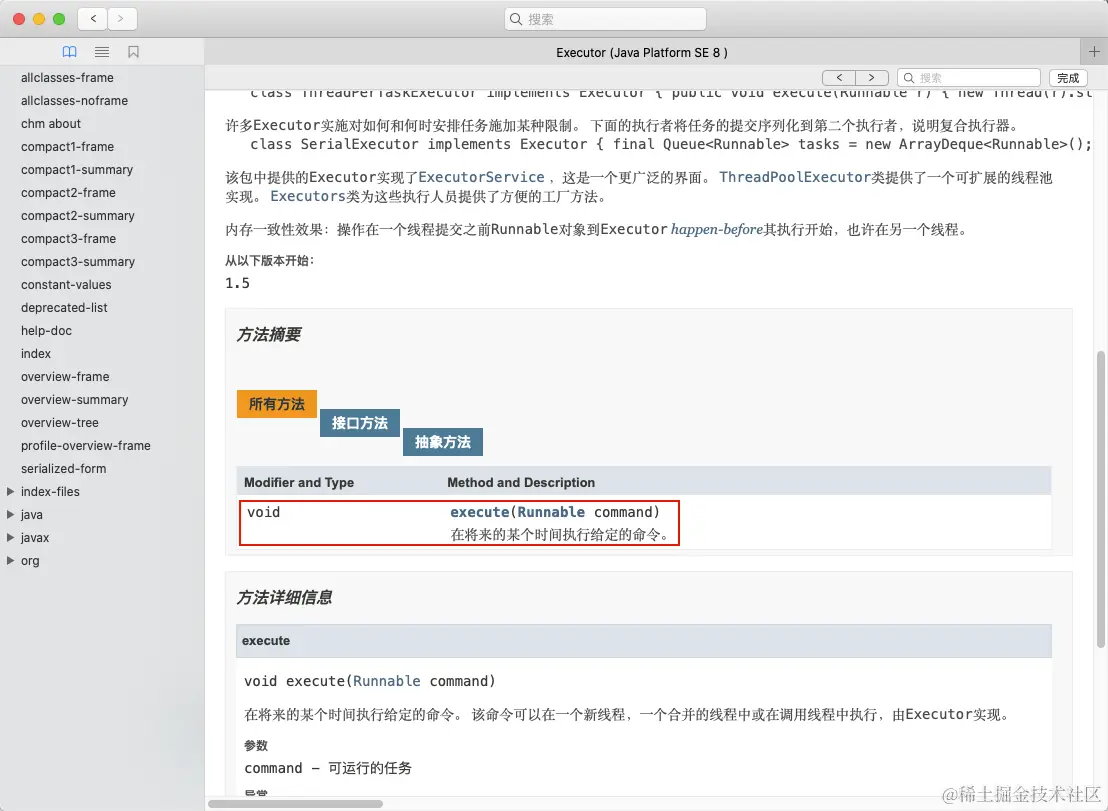1108x811 pixels.
Task: Select overview-tree in the sidebar
Action: (59, 422)
